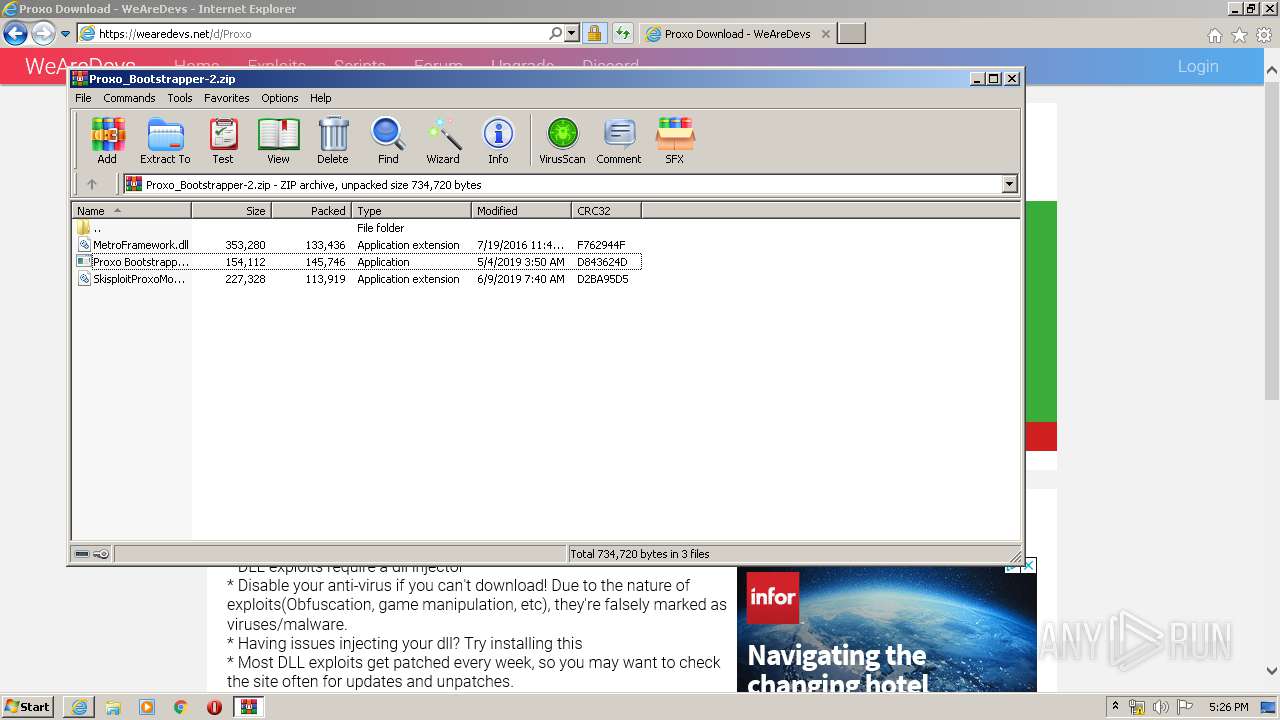1280x720 pixels.
Task: Click the volume speaker tray icon
Action: click(x=1160, y=707)
